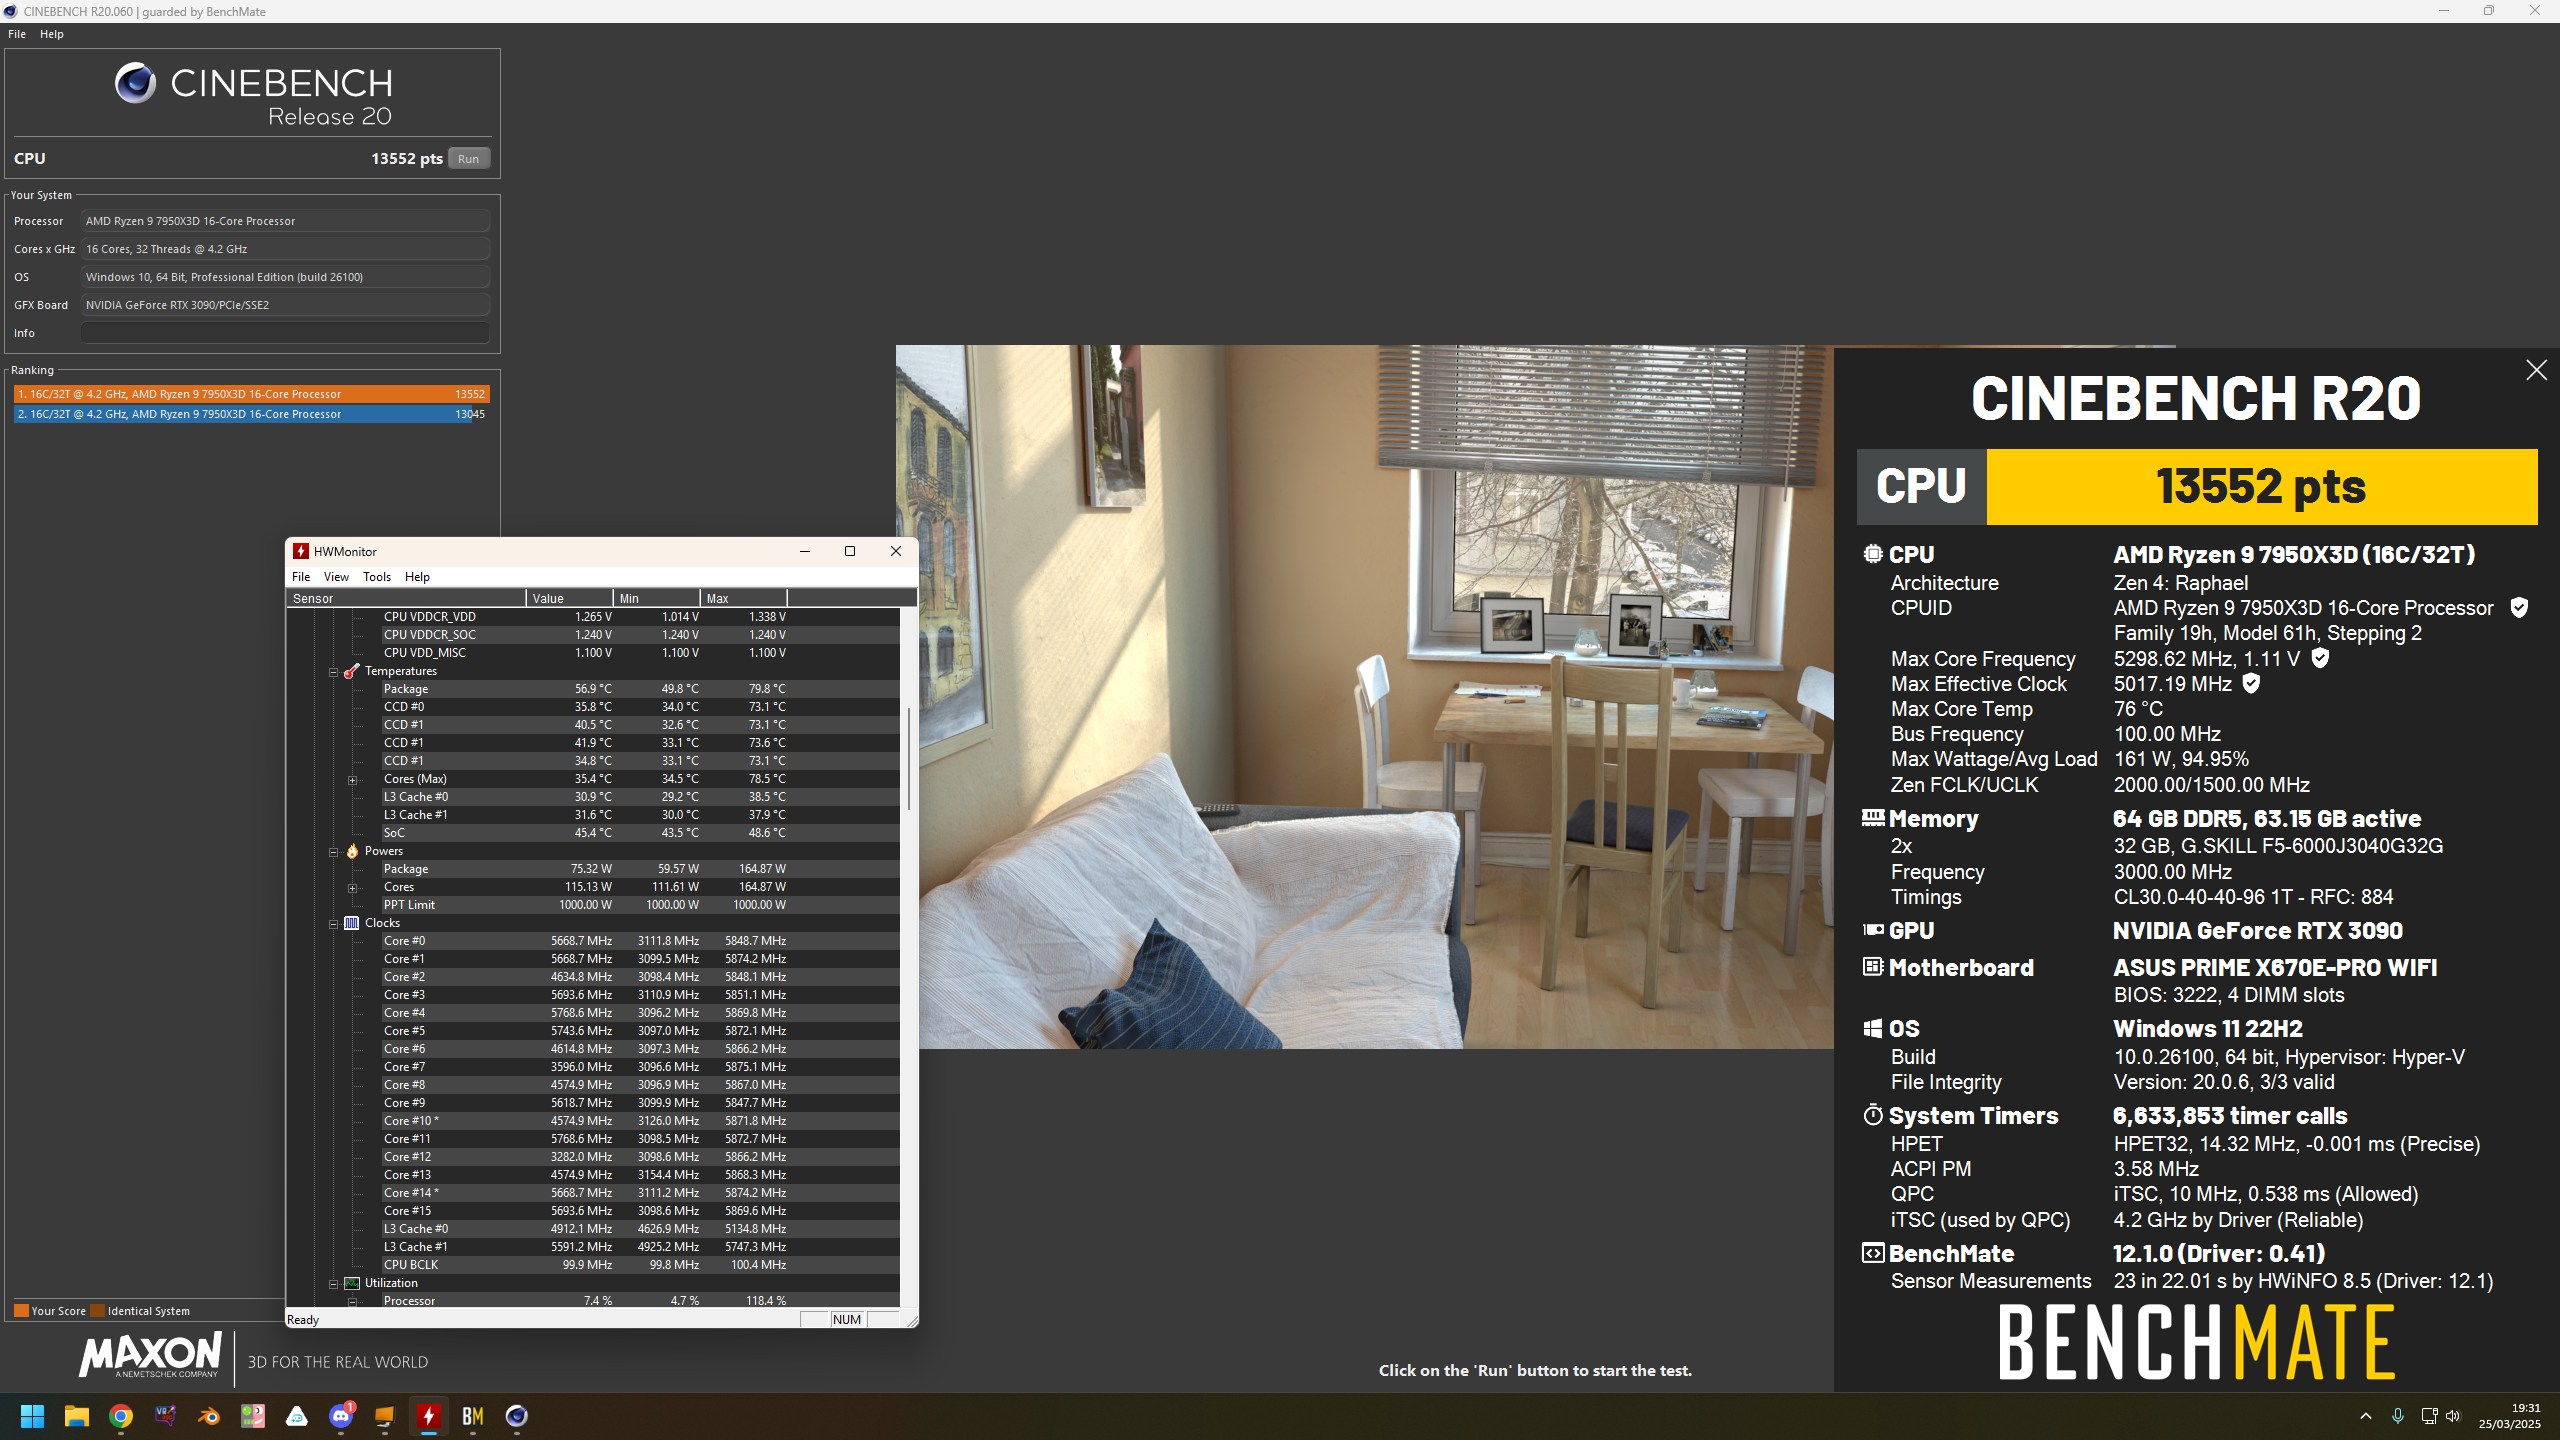Click the shield badge next to CPUID
This screenshot has width=2560, height=1440.
pos(2519,607)
